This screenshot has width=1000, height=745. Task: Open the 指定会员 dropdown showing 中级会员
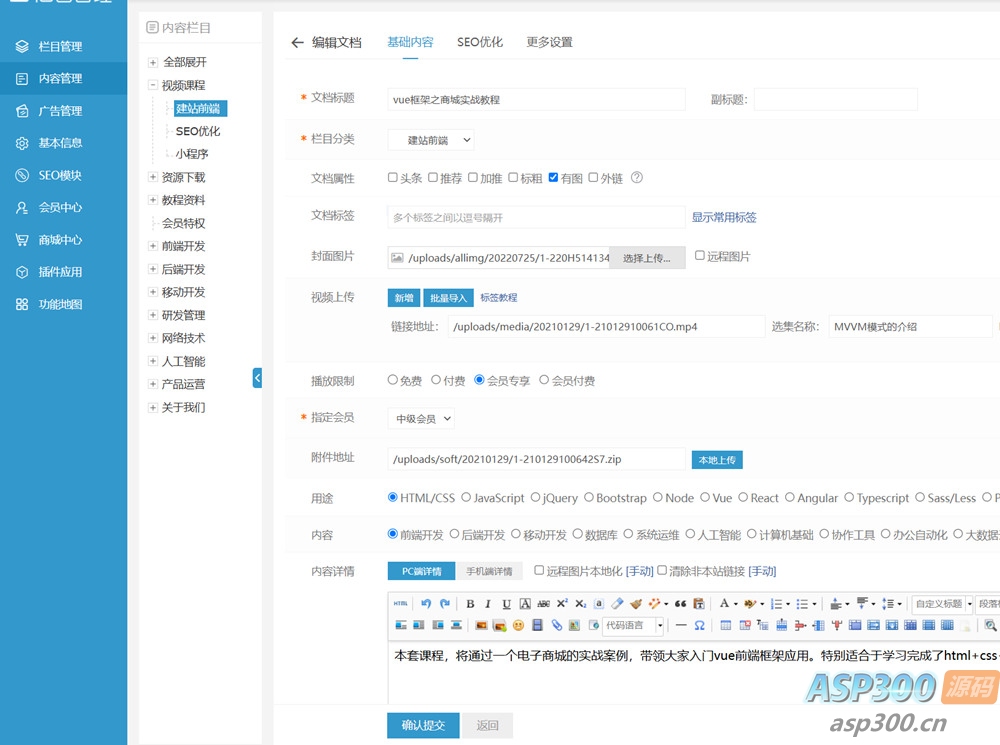coord(421,419)
